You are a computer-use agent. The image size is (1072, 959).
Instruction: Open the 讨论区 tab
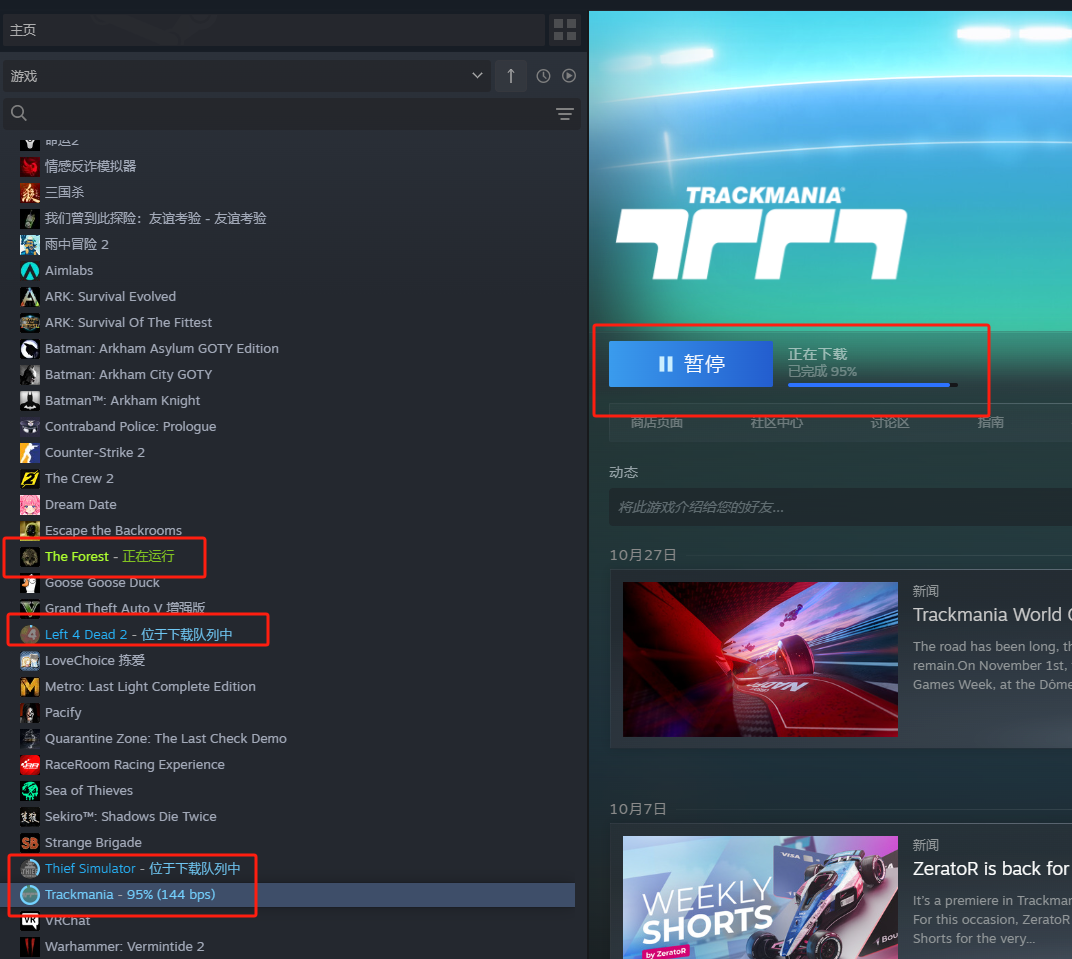[x=890, y=422]
